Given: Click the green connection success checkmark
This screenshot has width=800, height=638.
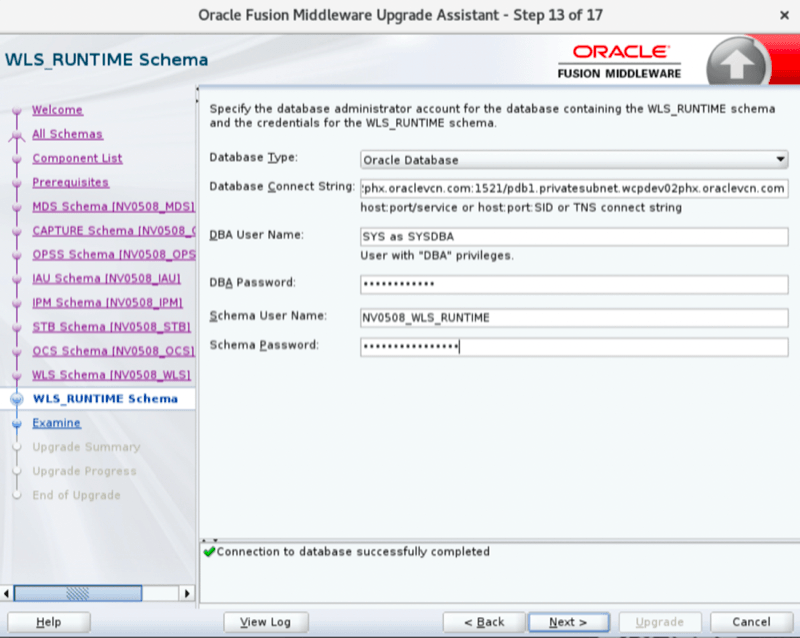Looking at the screenshot, I should pos(209,552).
